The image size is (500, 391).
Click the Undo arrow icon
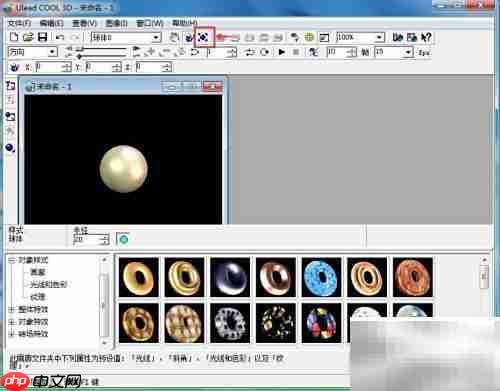pyautogui.click(x=60, y=37)
